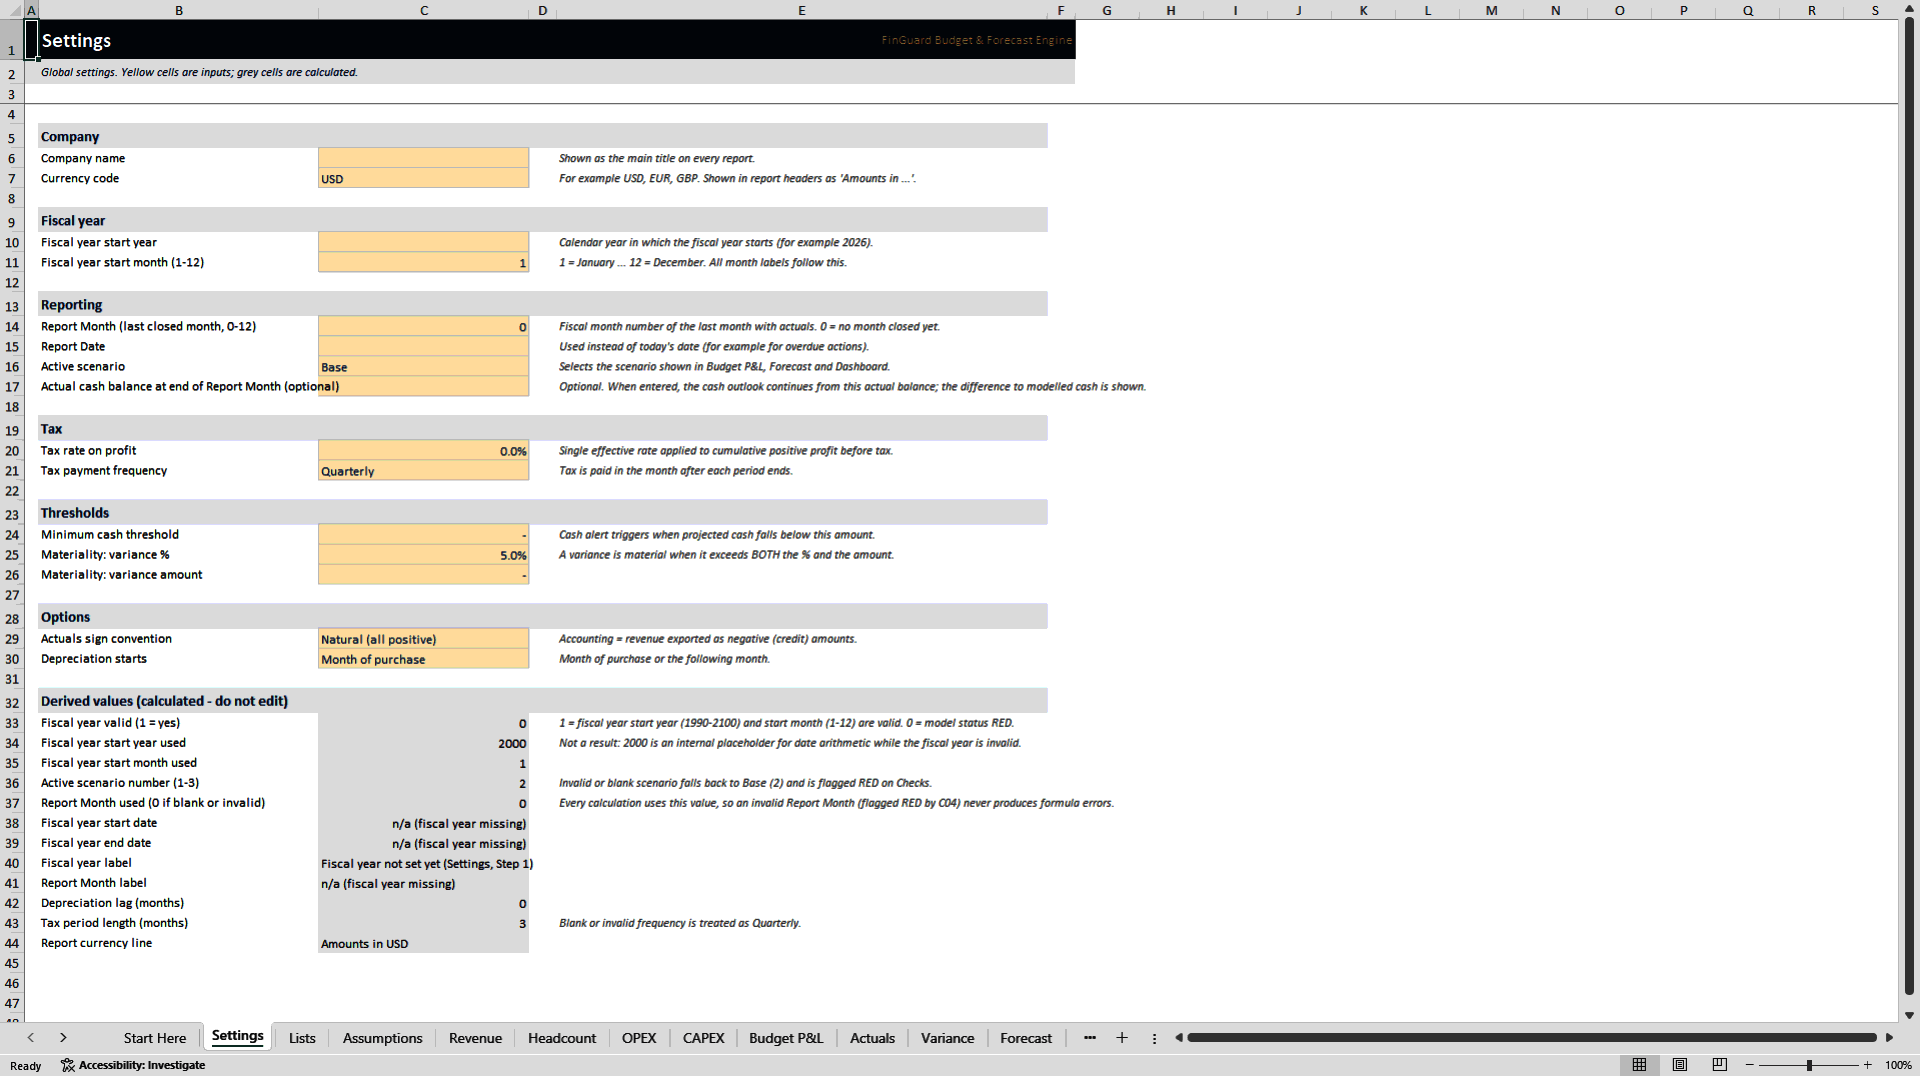Open the OPEX sheet tab
1920x1076 pixels.
639,1038
